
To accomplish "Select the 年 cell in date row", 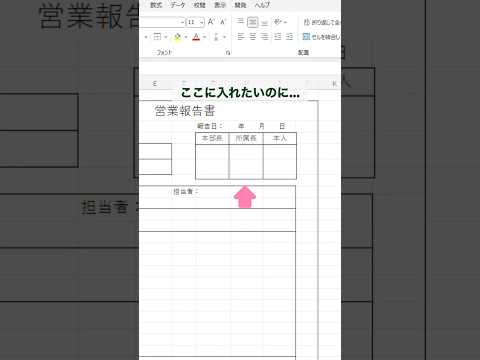I will pos(241,126).
